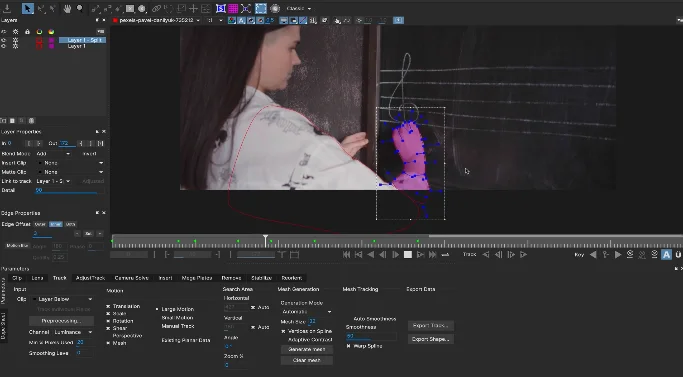Click the Preprocessing... button
Viewport: 683px width, 377px height.
(x=61, y=321)
